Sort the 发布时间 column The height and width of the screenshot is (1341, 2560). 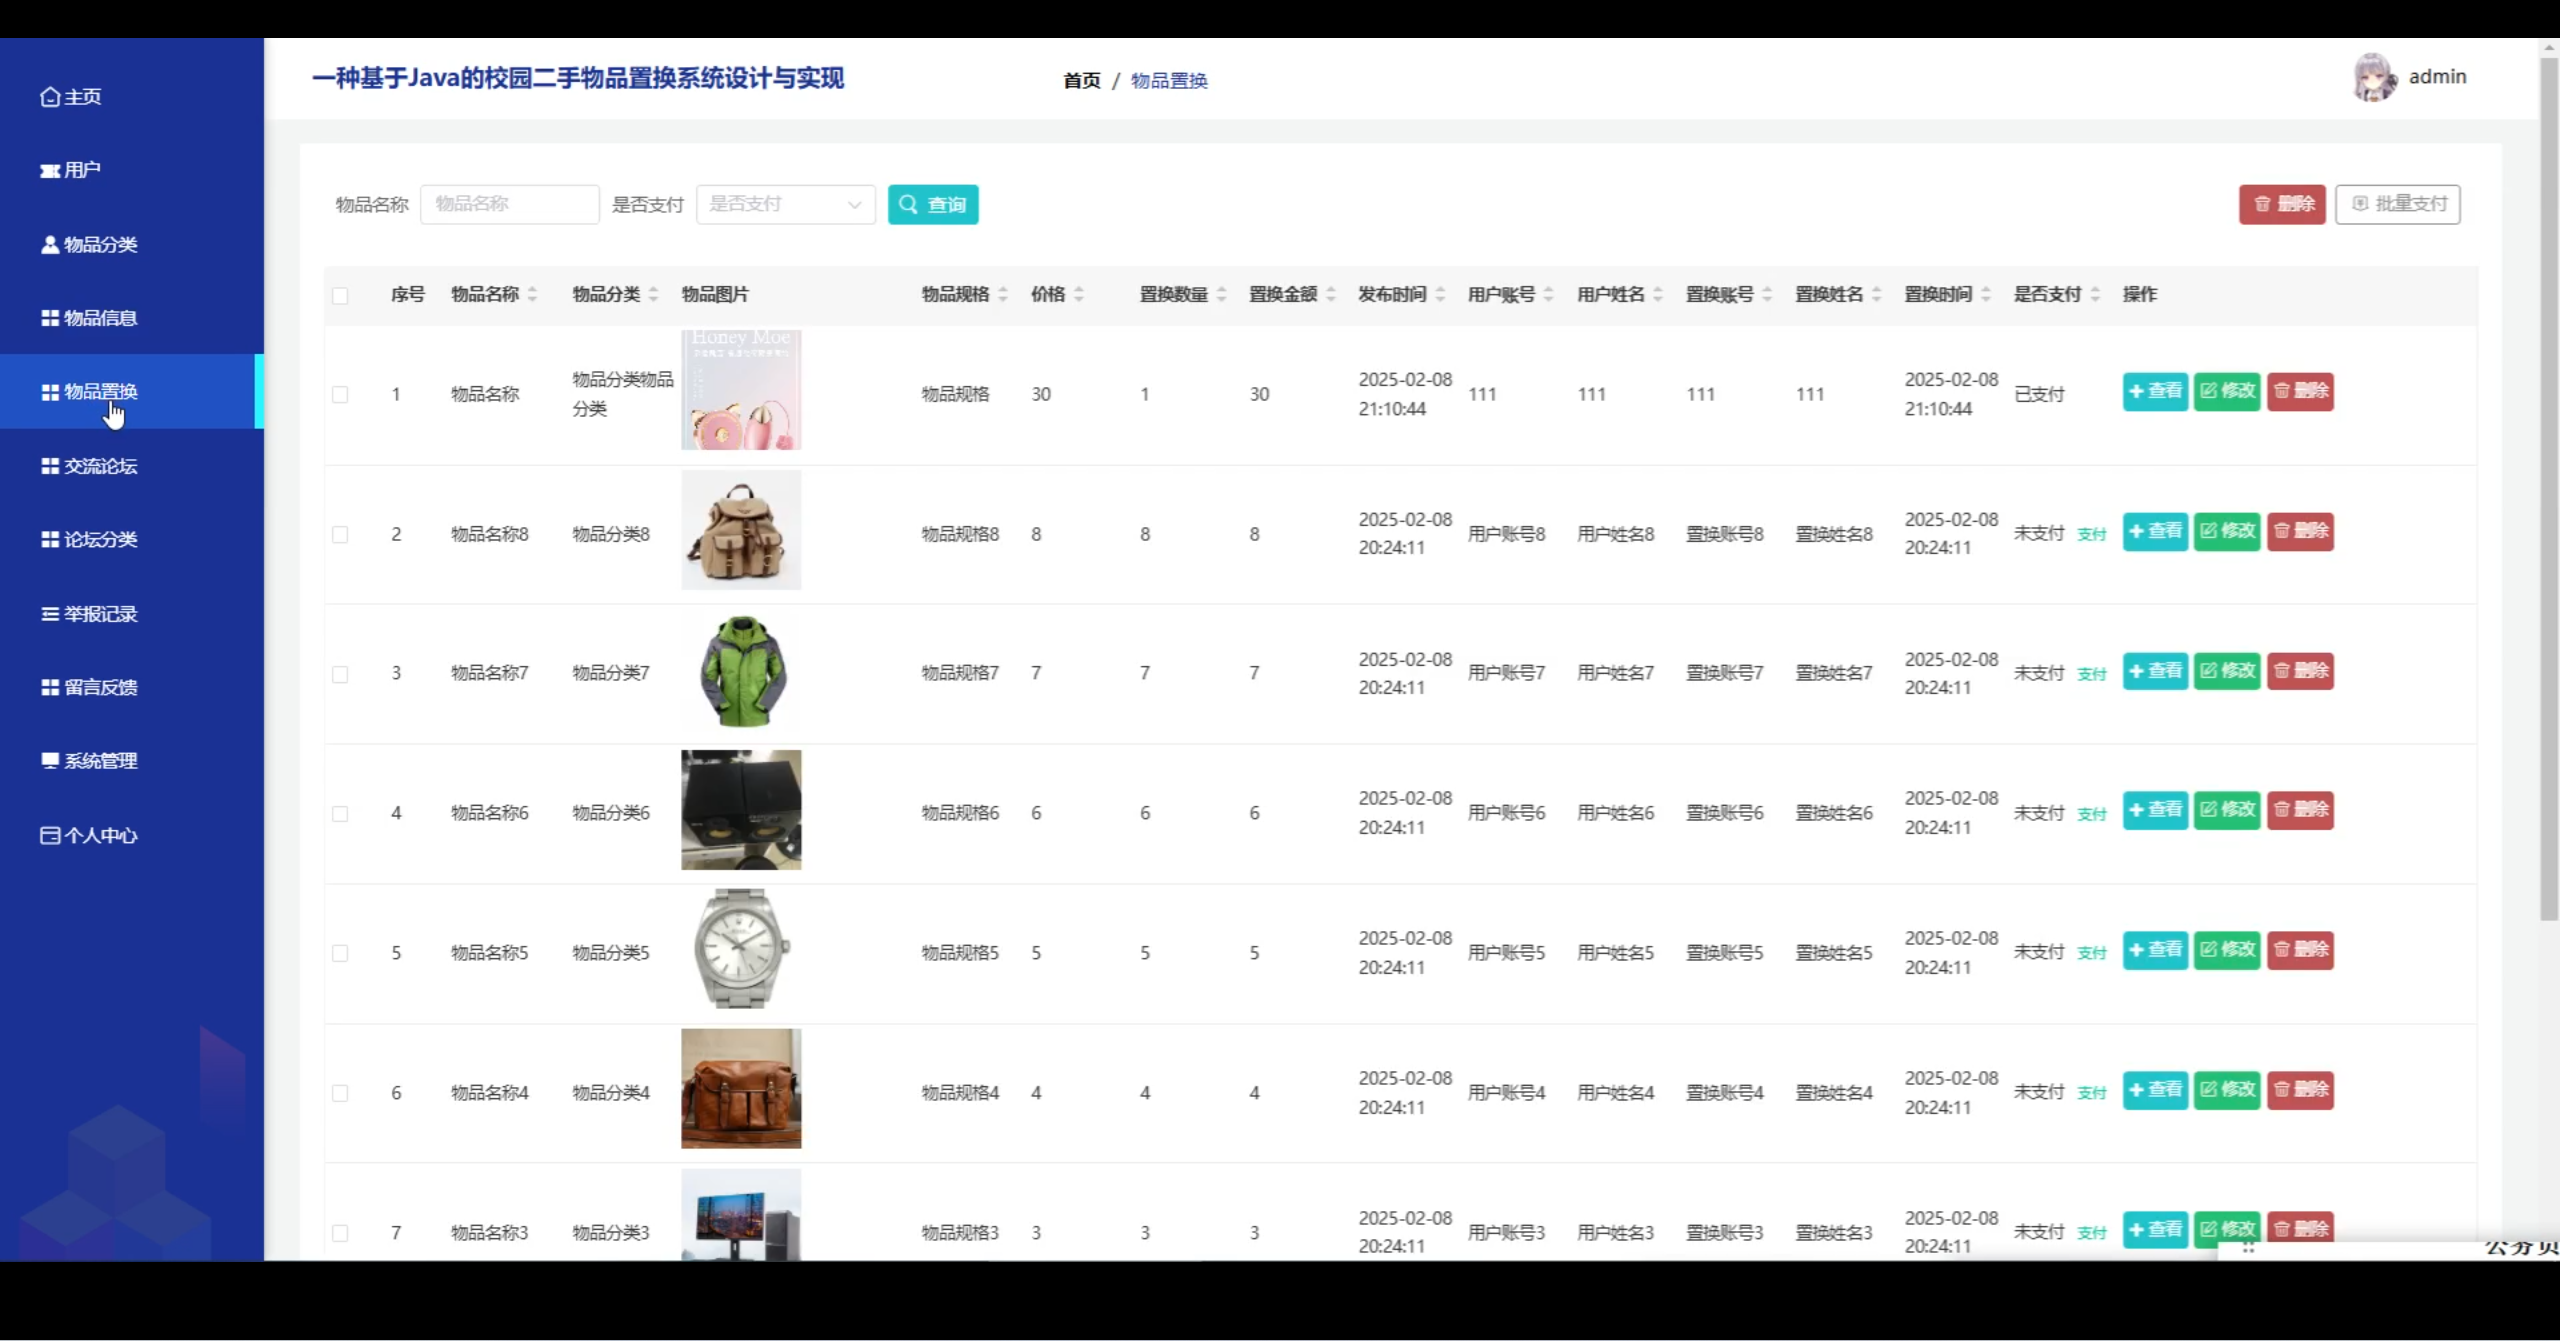click(x=1440, y=293)
